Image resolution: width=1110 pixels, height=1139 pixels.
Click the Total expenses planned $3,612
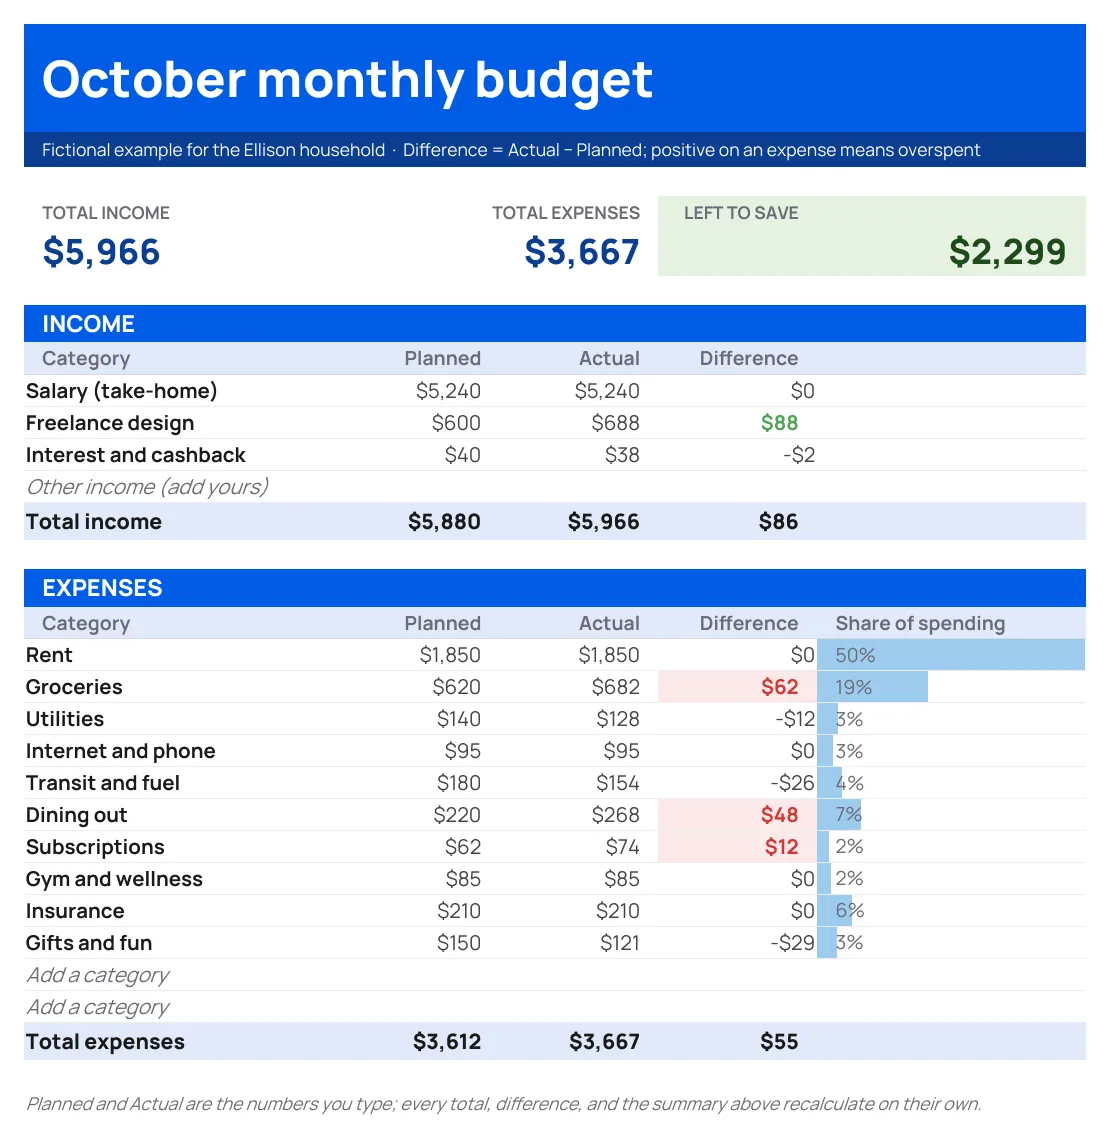(447, 1042)
